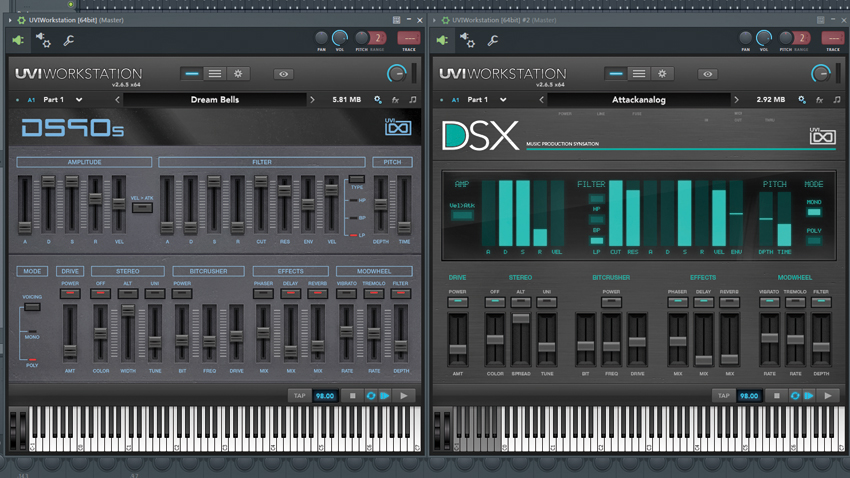Viewport: 850px width, 478px height.
Task: Toggle the DRIVE power switch in the DS90s
Action: pos(70,293)
